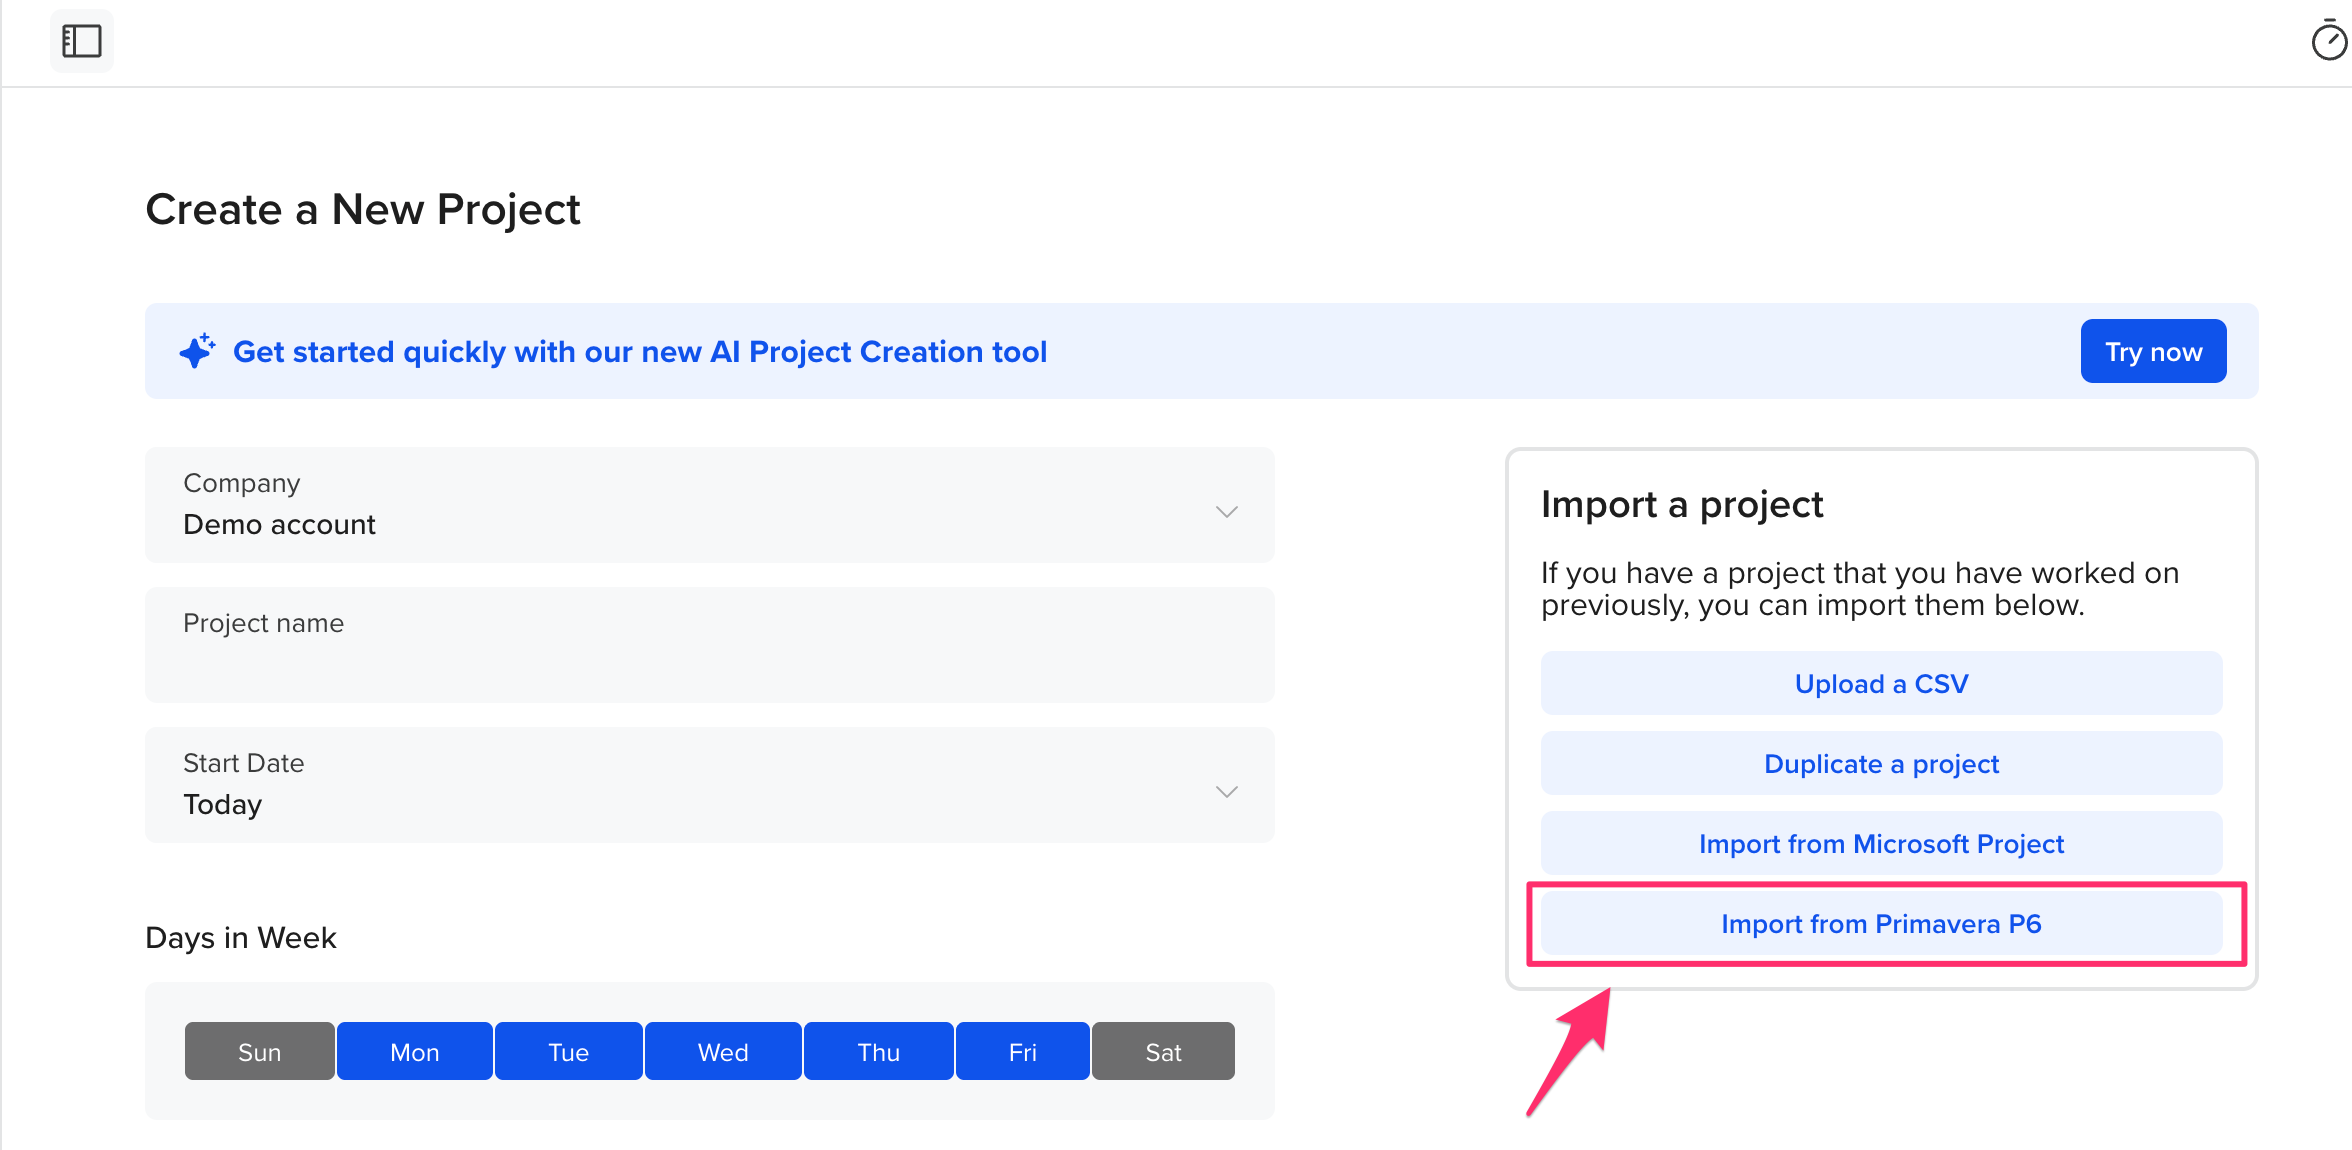This screenshot has height=1150, width=2352.
Task: Open the timer stopwatch icon
Action: coord(2329,41)
